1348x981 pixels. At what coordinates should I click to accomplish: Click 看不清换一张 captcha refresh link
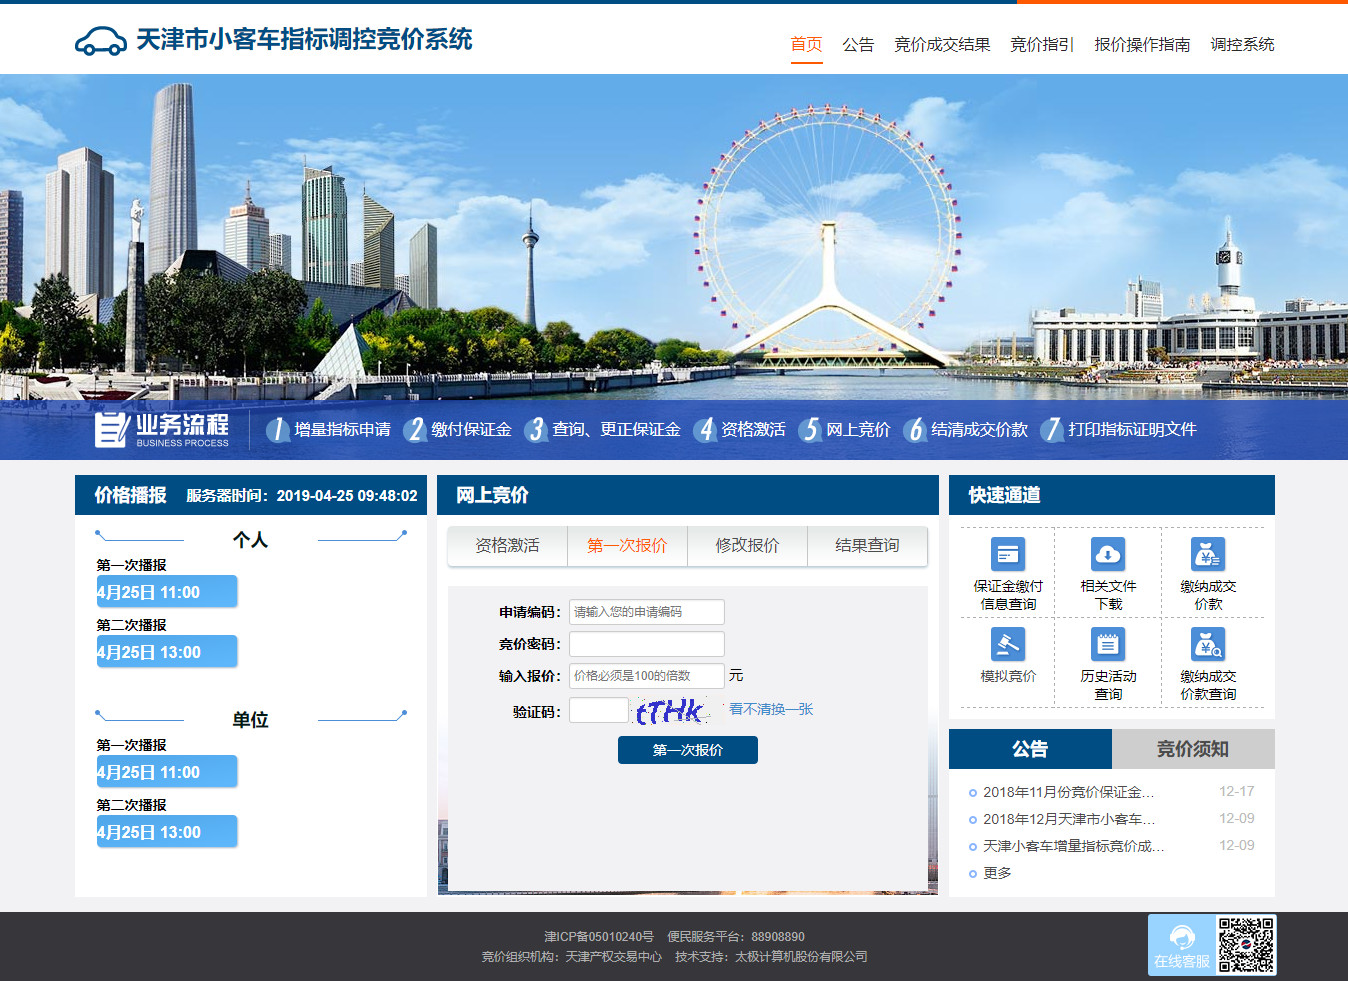(x=770, y=710)
